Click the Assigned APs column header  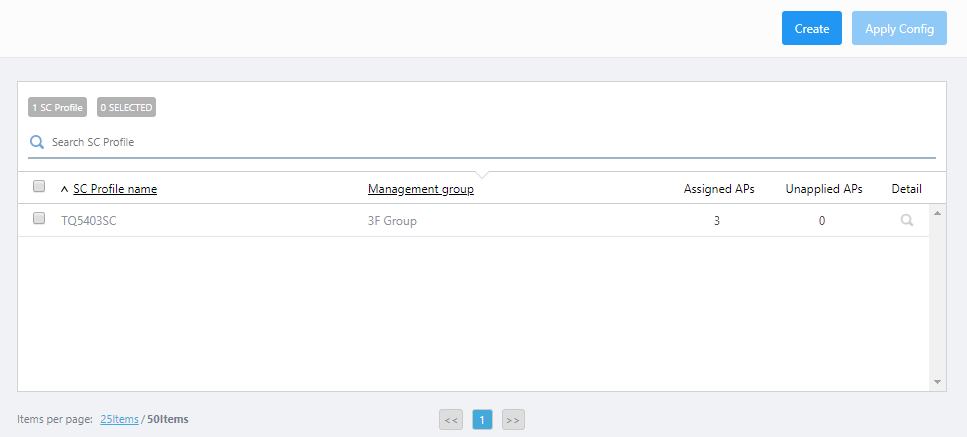click(718, 189)
